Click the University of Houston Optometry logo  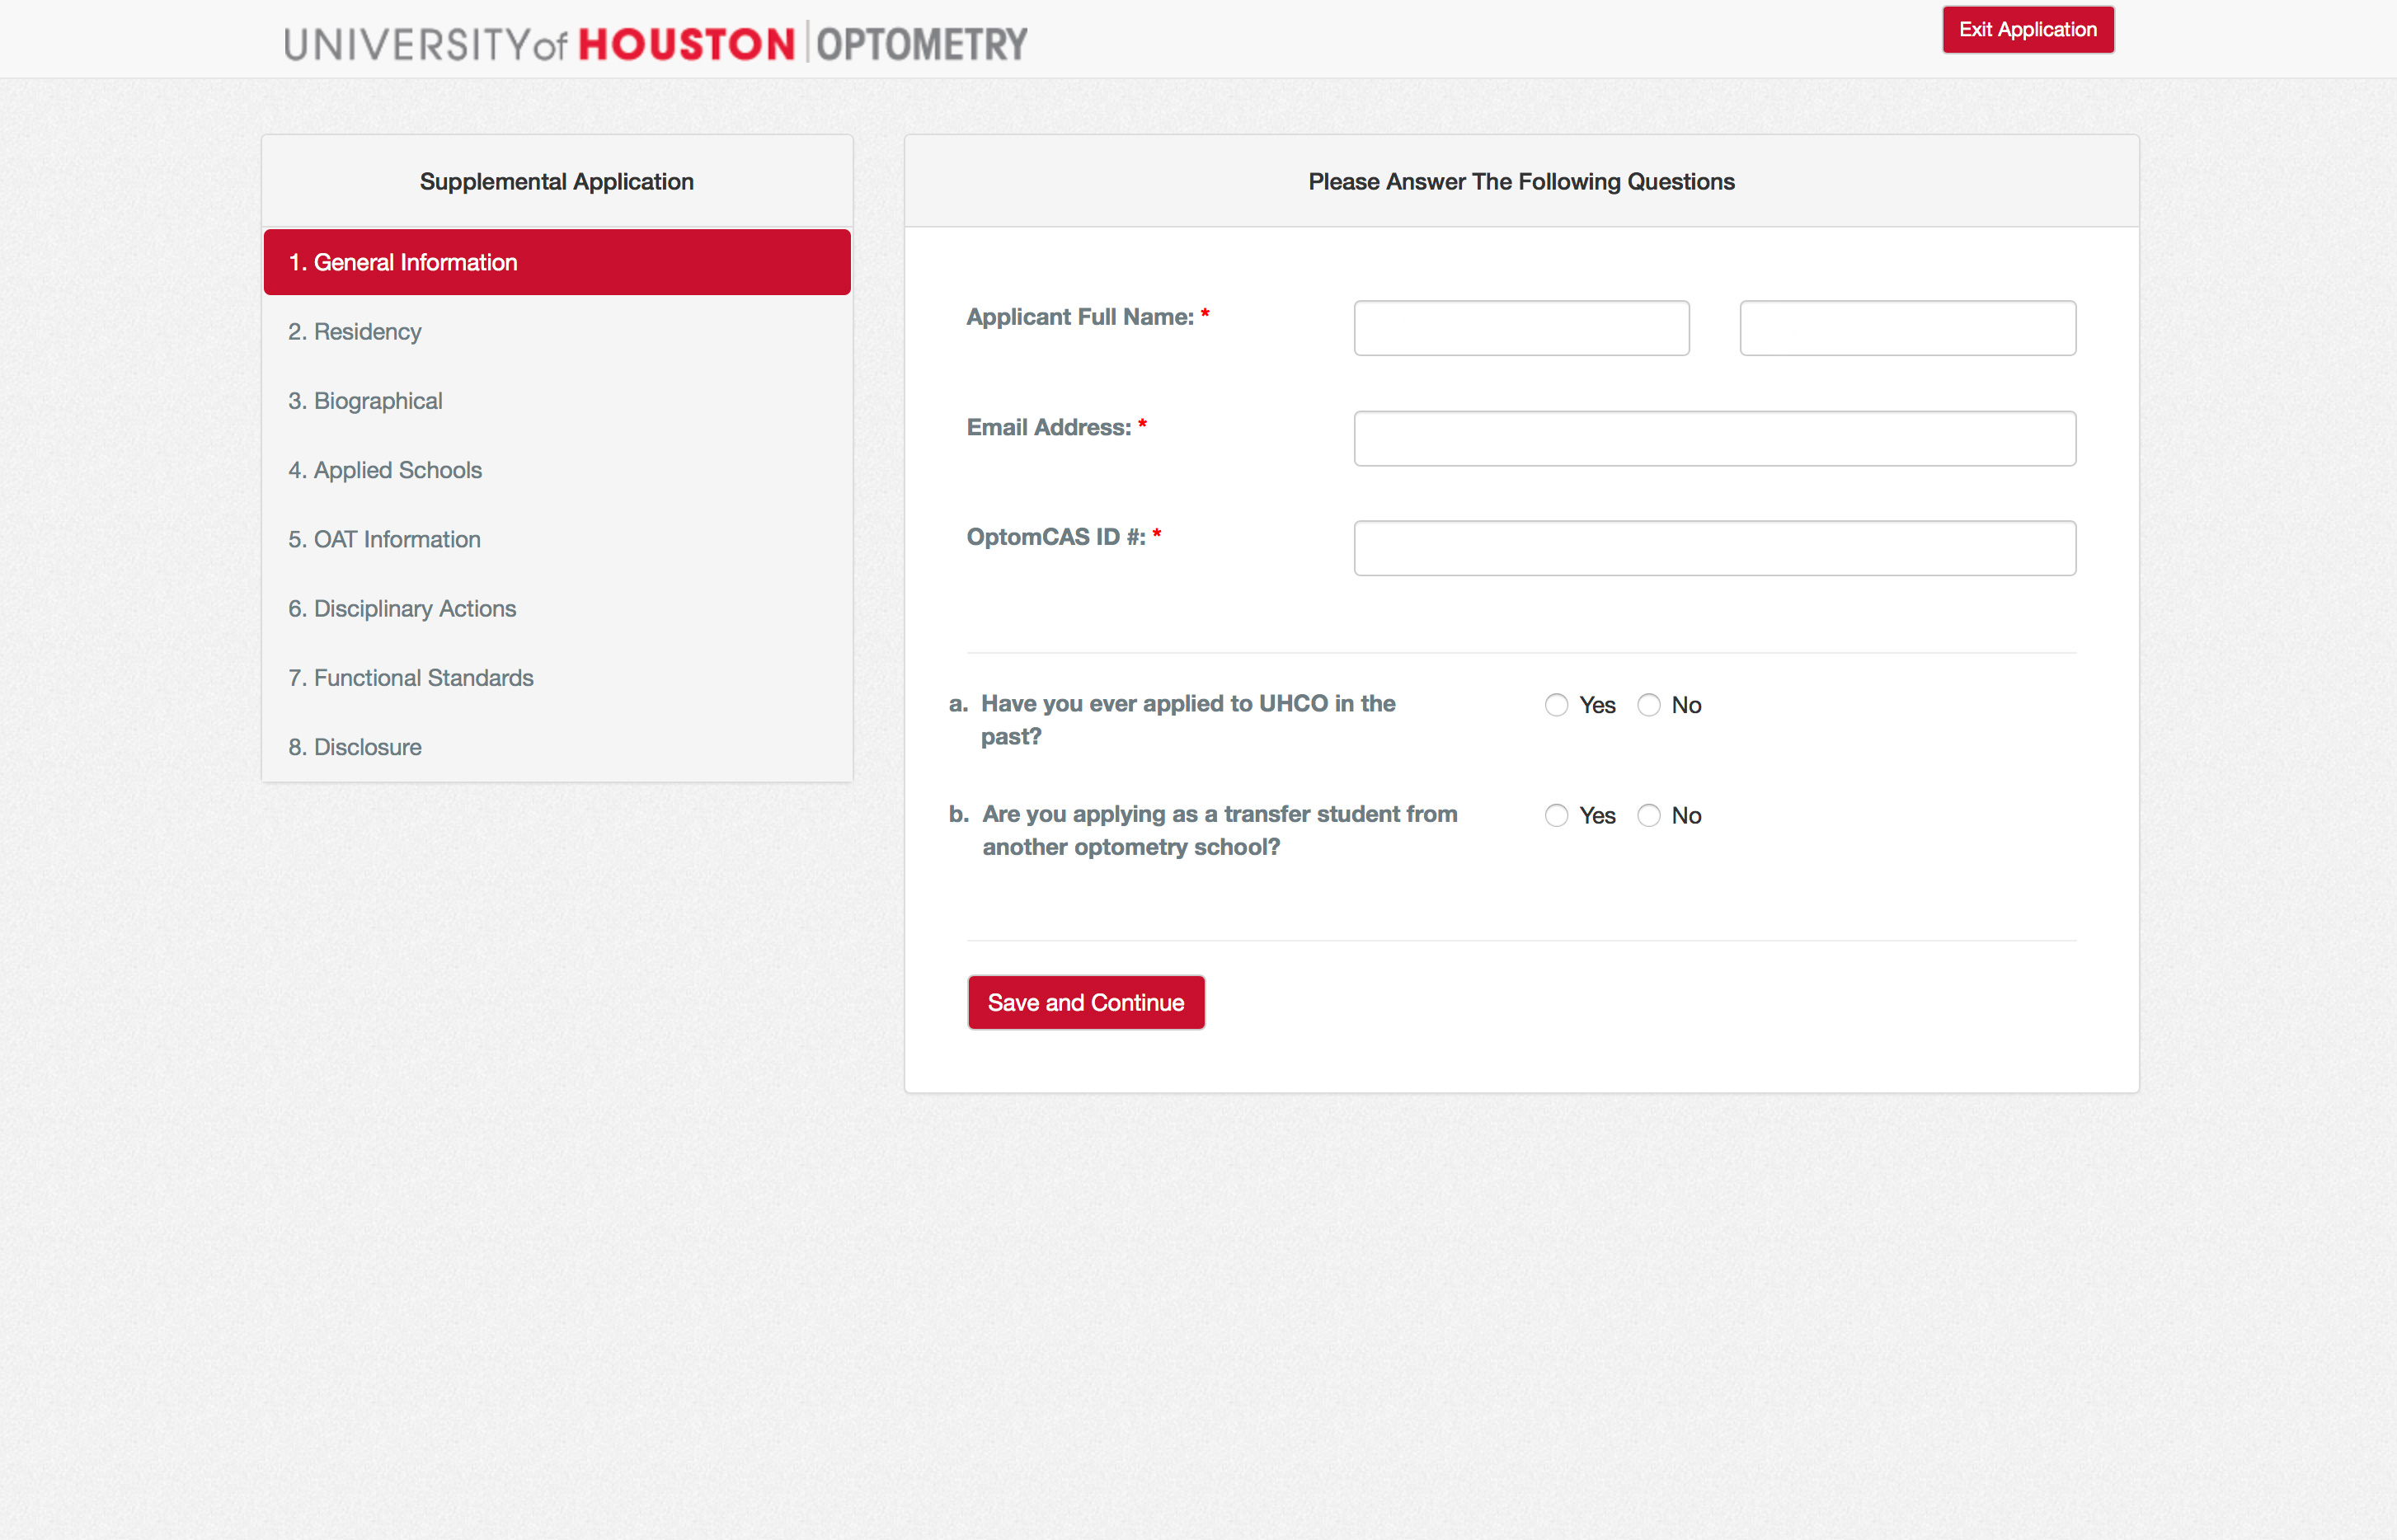click(x=655, y=44)
